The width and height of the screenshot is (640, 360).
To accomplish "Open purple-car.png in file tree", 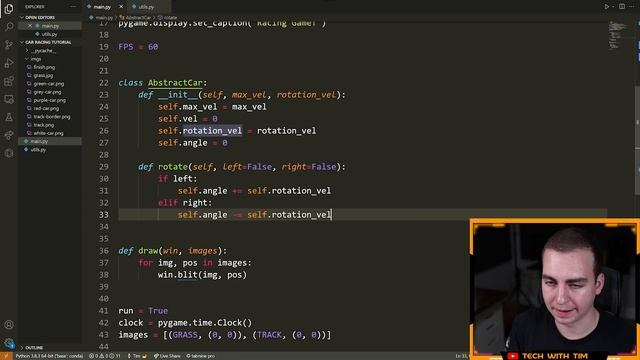I will point(49,100).
